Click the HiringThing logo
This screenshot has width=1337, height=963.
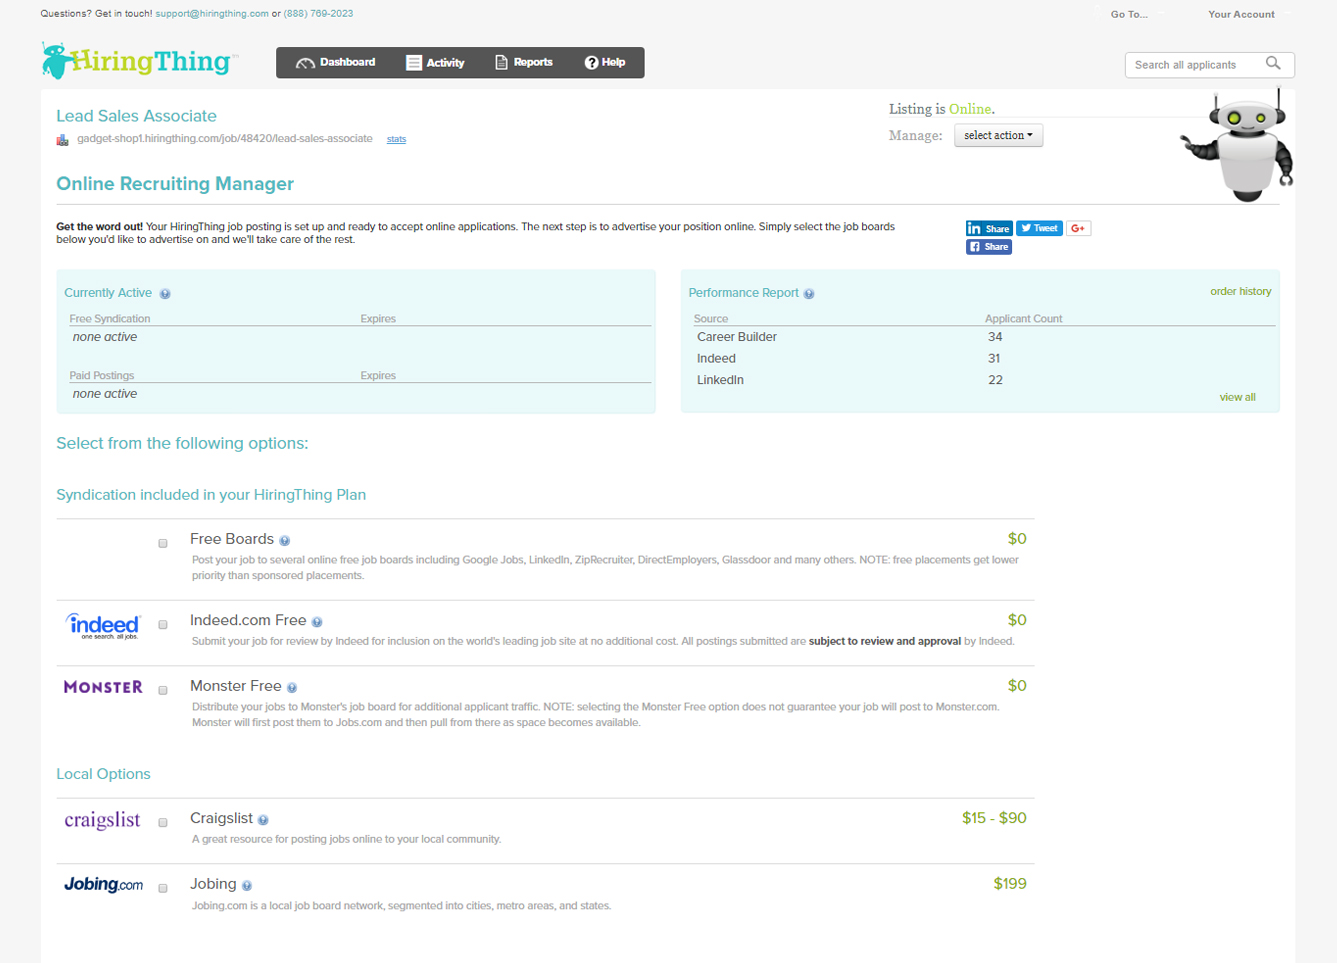tap(139, 61)
